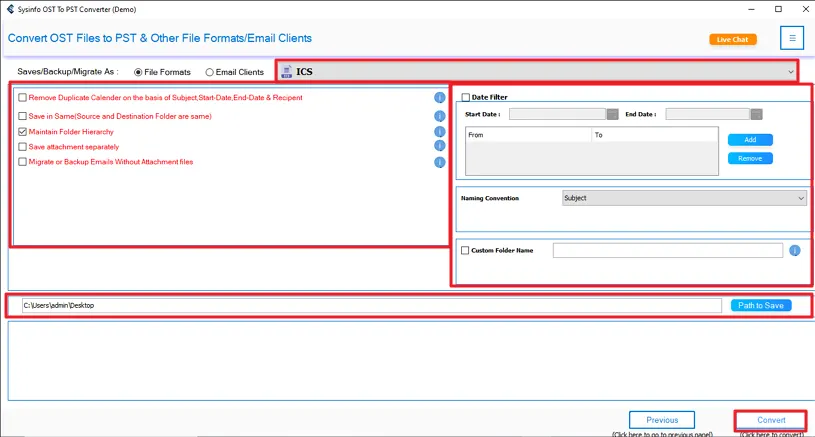
Task: Click the Remove date range button
Action: pos(750,158)
